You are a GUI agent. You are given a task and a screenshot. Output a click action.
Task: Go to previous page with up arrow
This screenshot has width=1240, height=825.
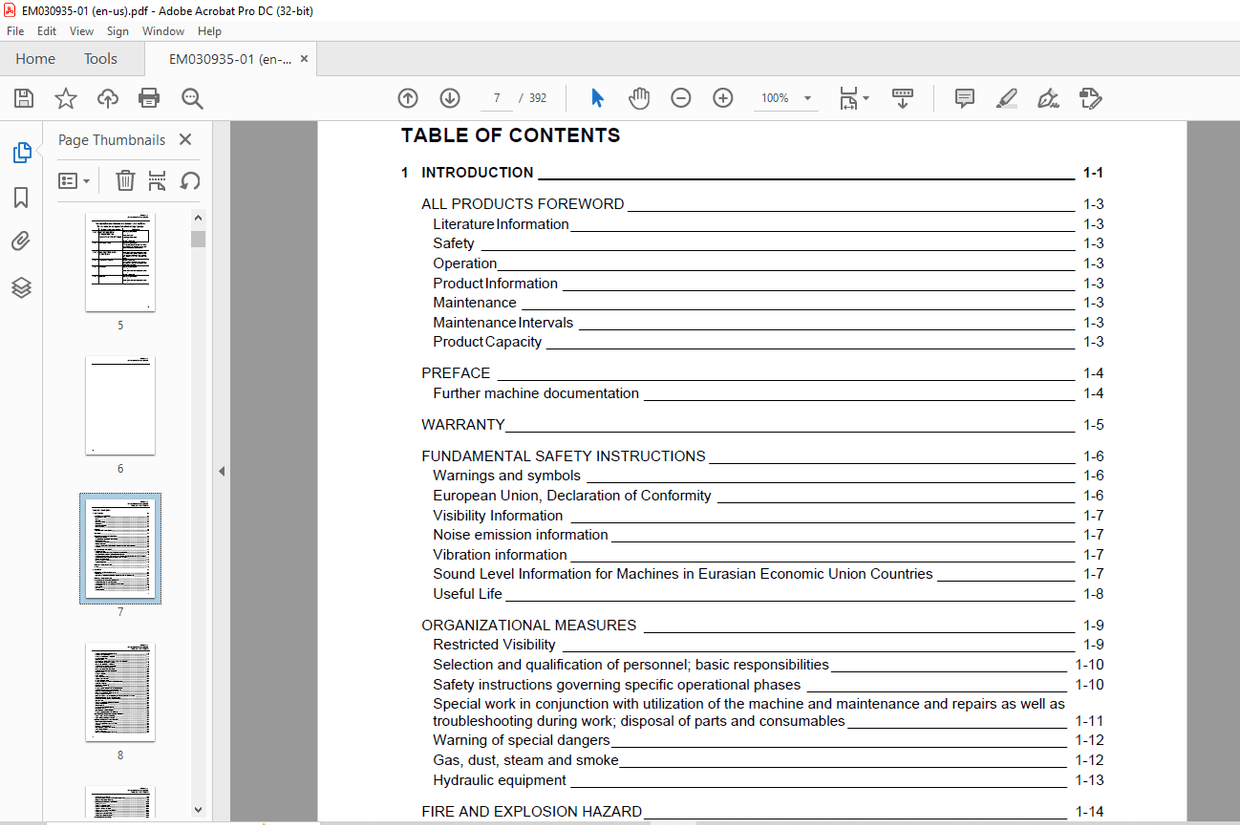click(x=408, y=98)
